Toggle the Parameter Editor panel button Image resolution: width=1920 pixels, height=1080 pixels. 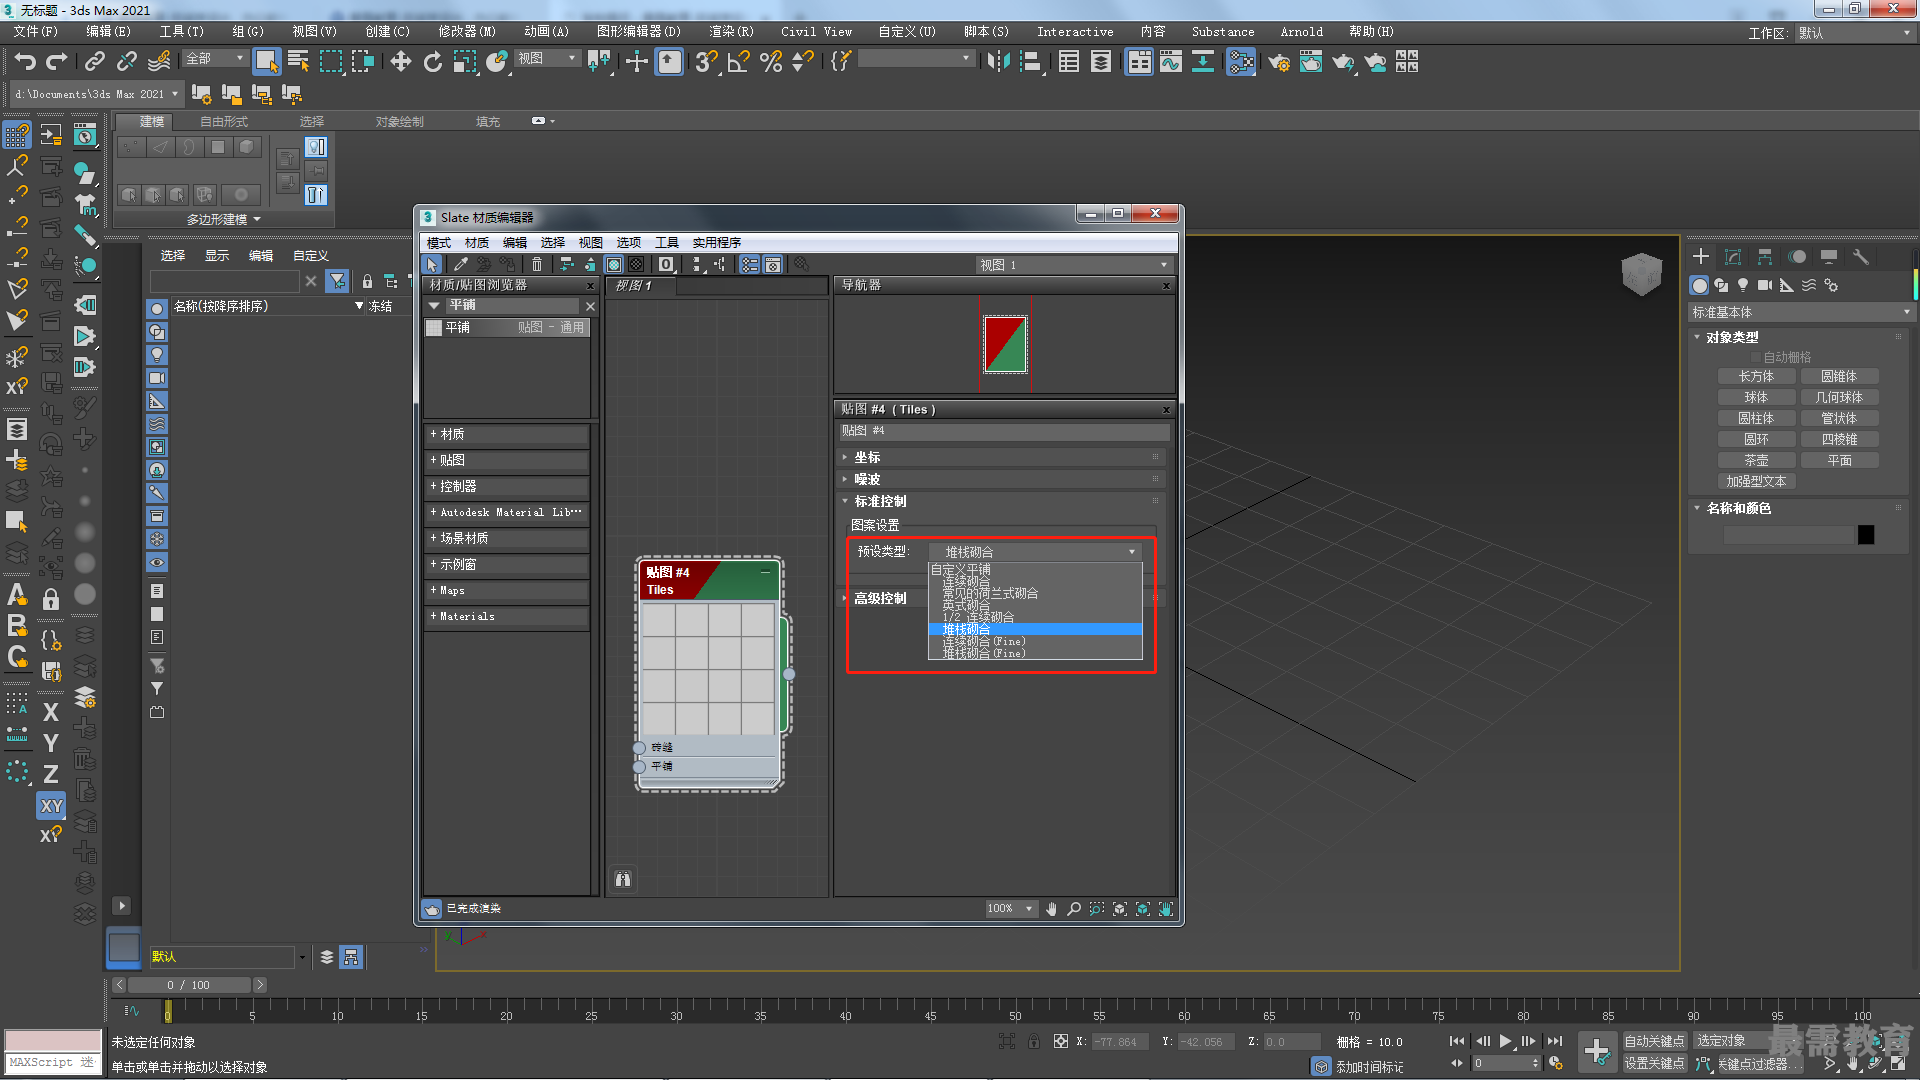pyautogui.click(x=773, y=264)
